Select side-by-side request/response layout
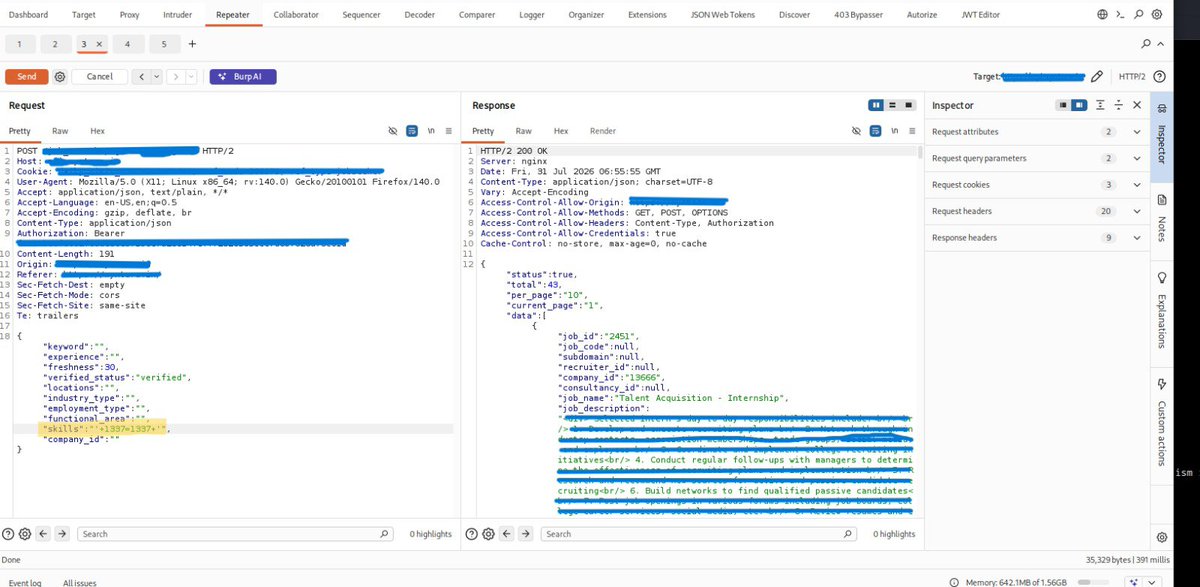Viewport: 1200px width, 587px height. [x=876, y=105]
